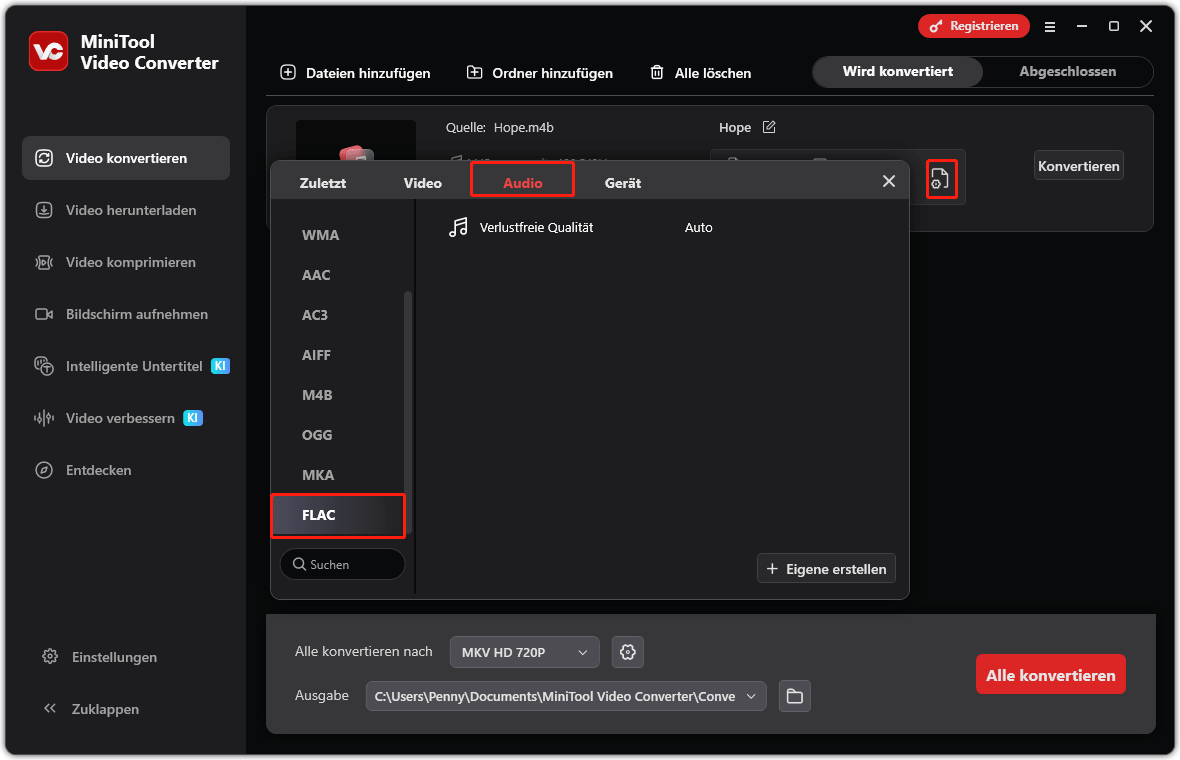The height and width of the screenshot is (760, 1180).
Task: Open the hamburger menu icon
Action: (x=1050, y=27)
